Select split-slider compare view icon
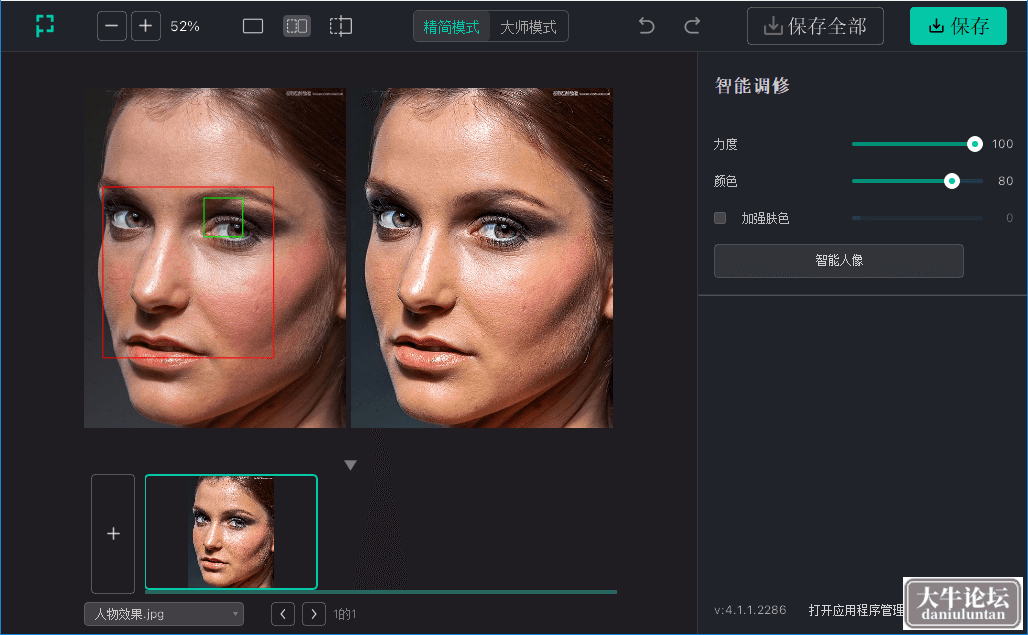 [x=341, y=26]
